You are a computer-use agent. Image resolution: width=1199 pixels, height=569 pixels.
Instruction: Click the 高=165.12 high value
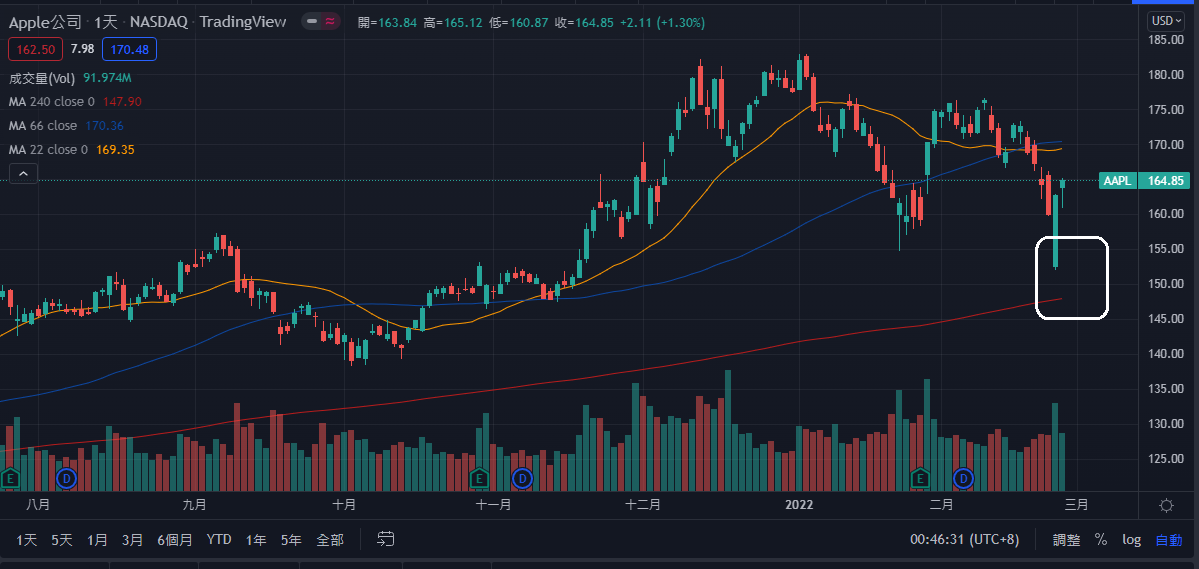(x=453, y=23)
